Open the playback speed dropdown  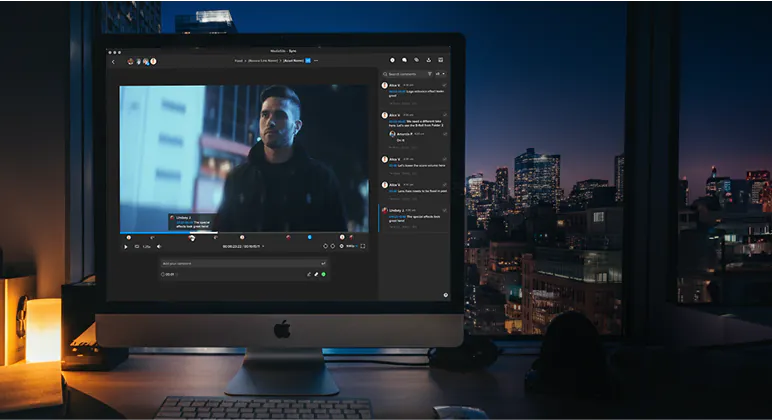pos(147,246)
